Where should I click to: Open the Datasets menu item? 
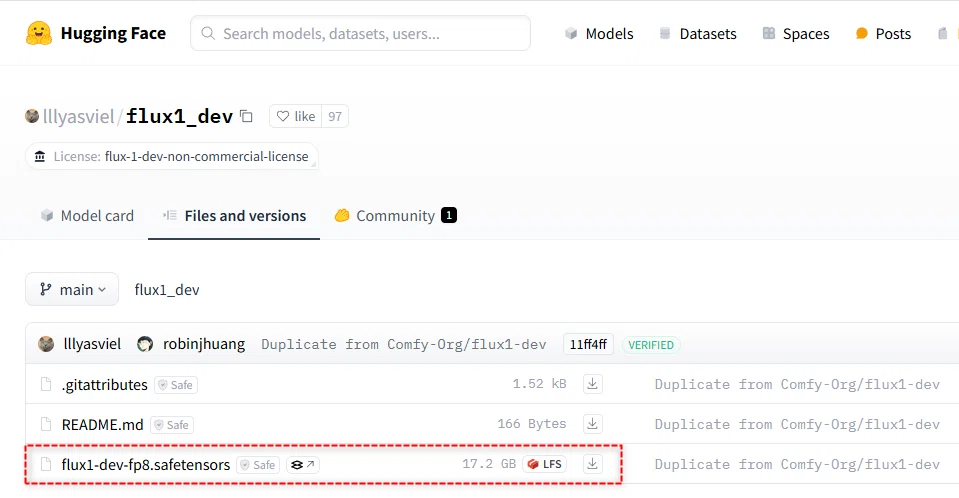click(x=697, y=34)
